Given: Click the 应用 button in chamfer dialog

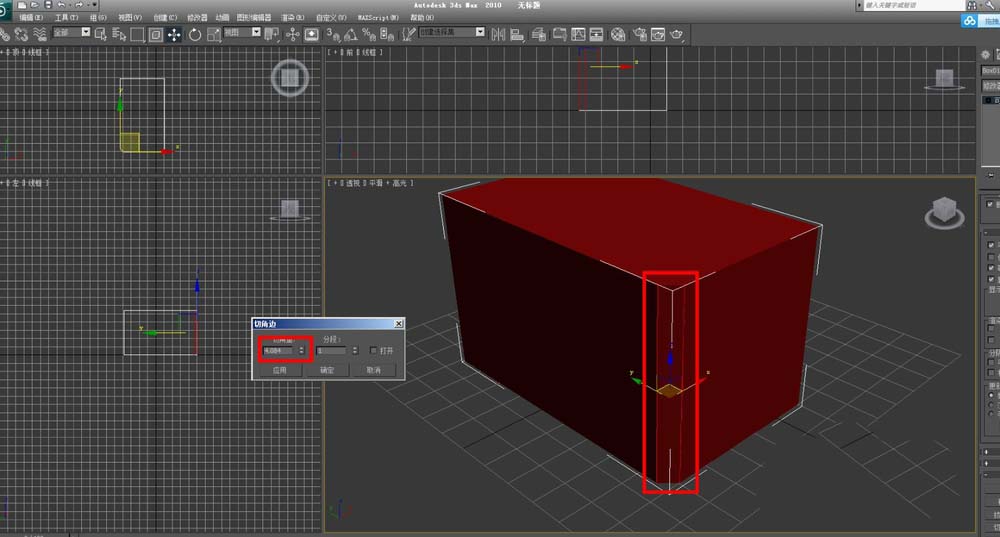Looking at the screenshot, I should (279, 370).
